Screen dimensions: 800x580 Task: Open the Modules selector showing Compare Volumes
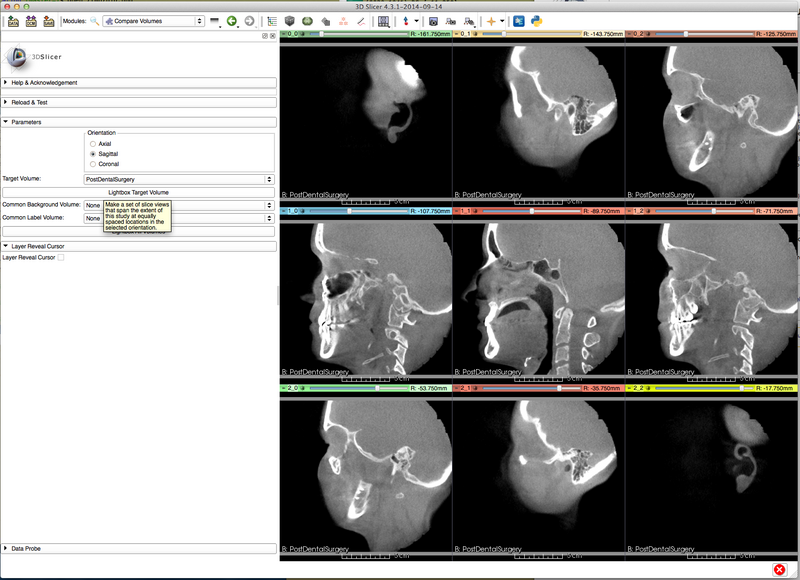pos(154,20)
